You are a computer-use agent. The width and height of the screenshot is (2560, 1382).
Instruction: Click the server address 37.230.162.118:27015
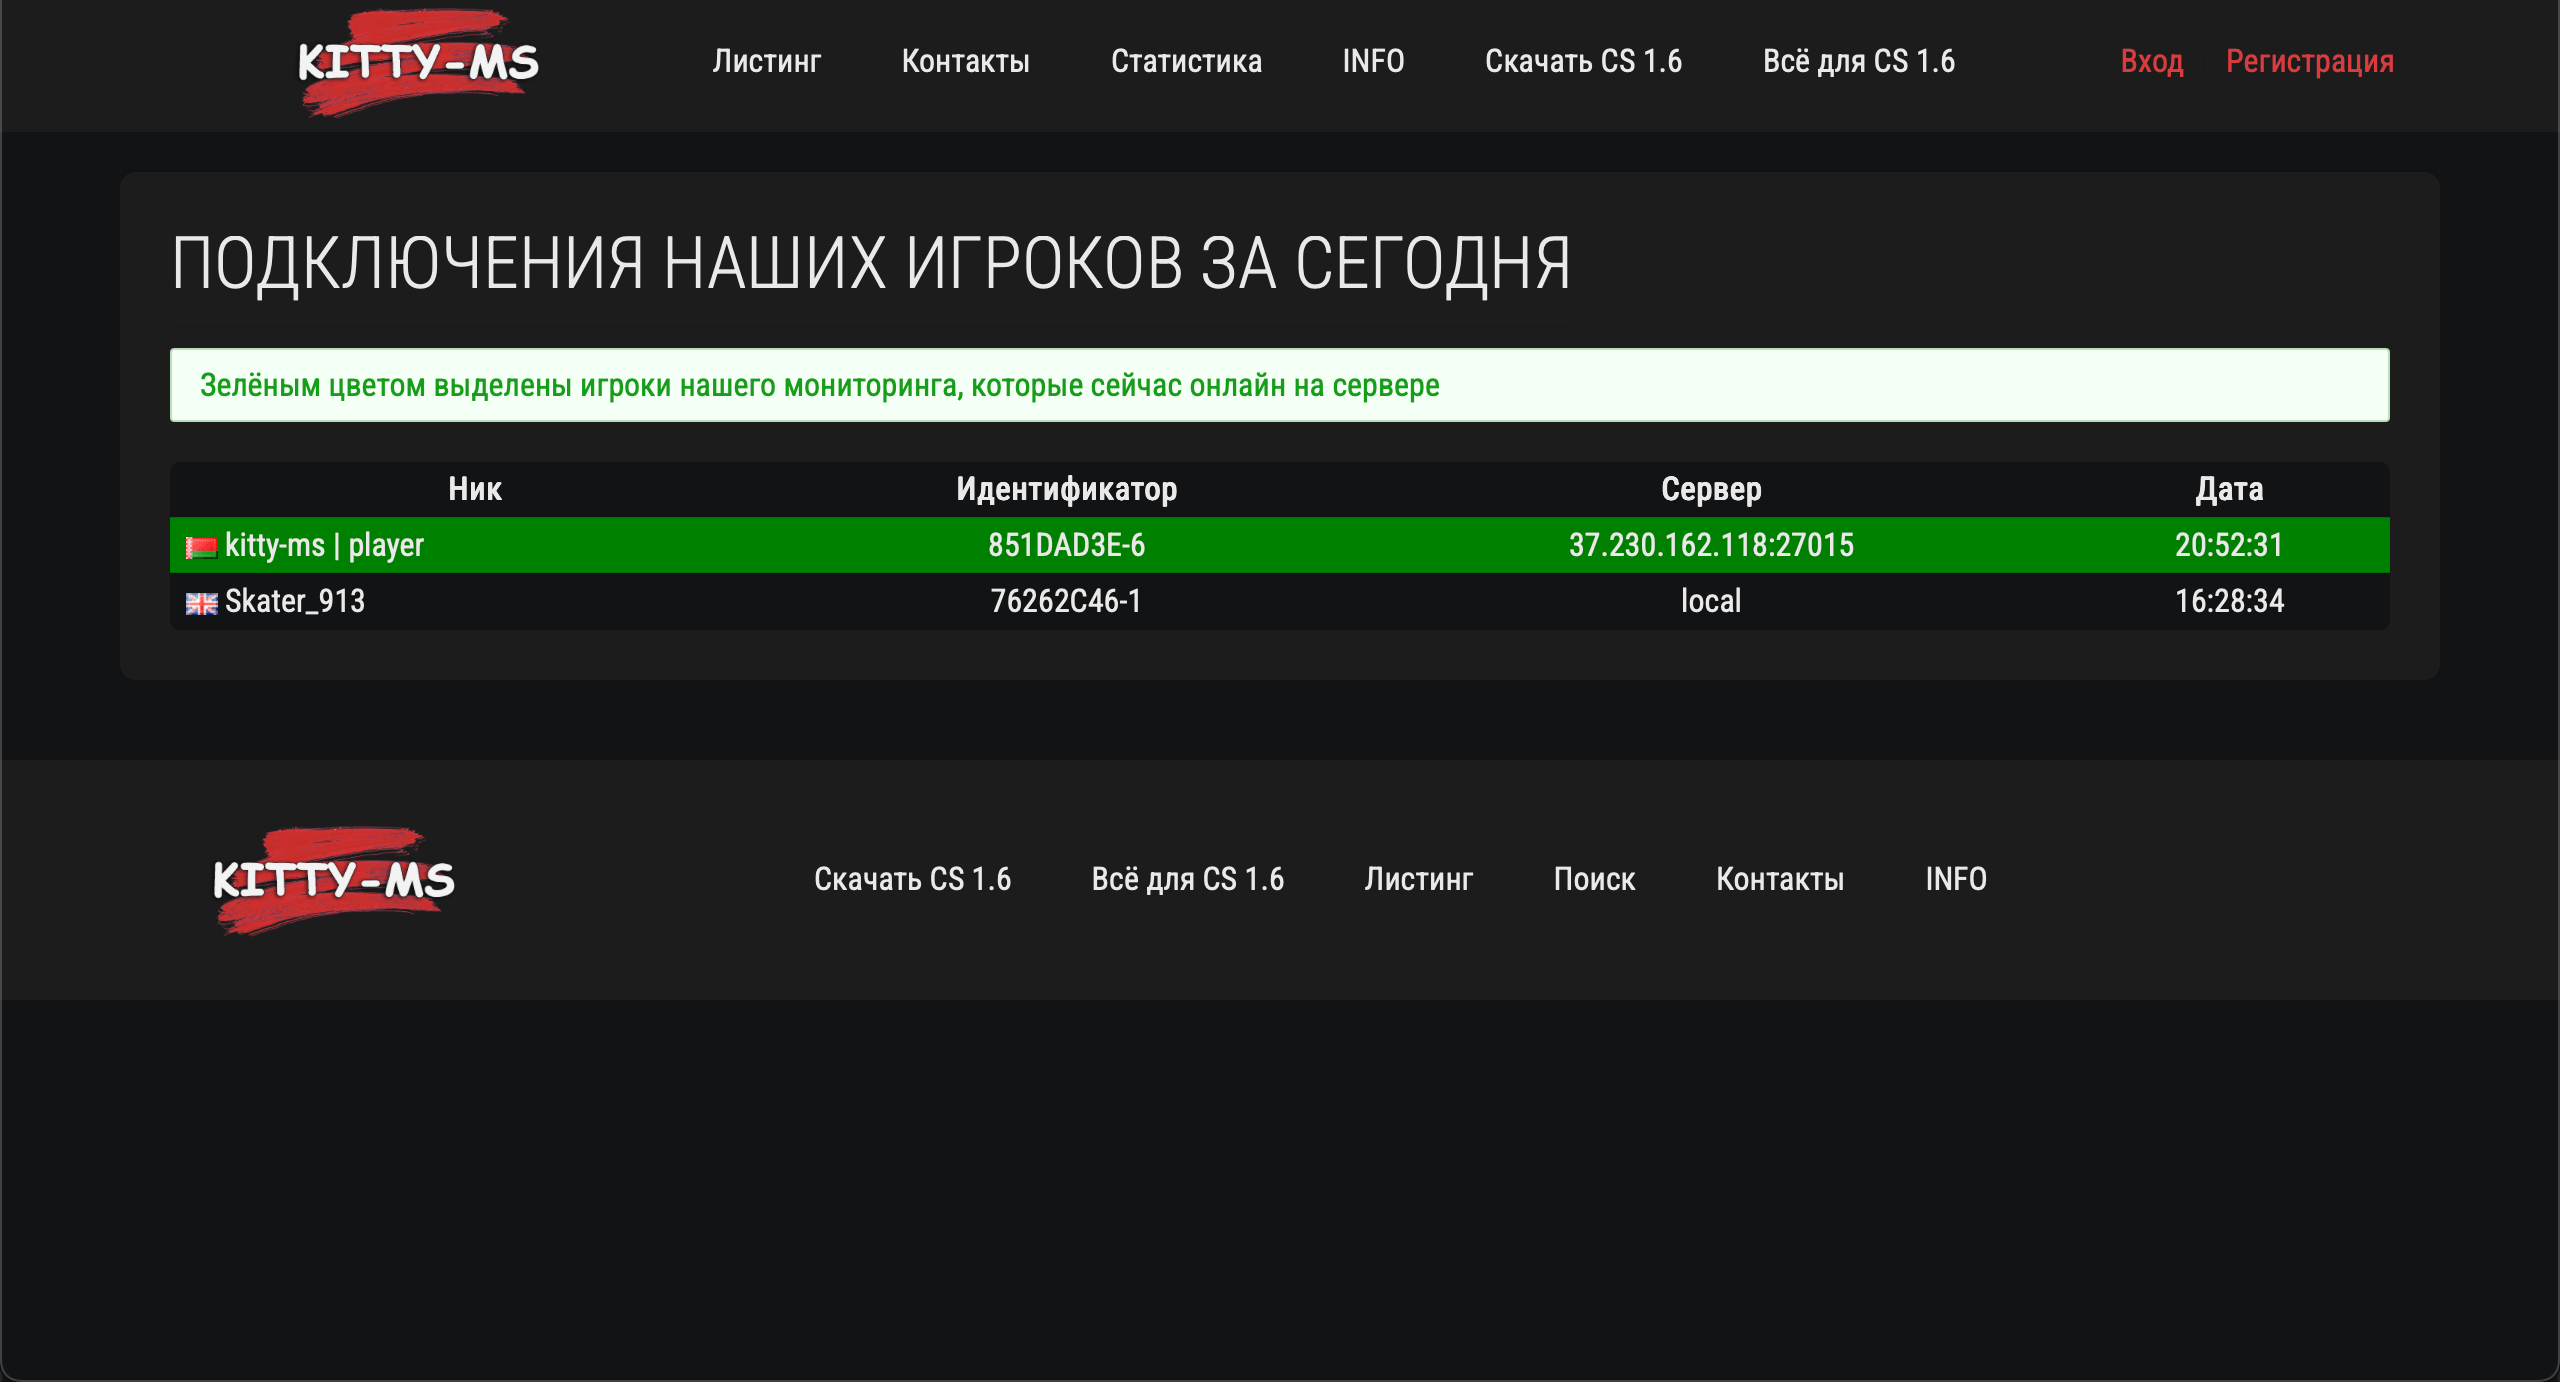[1710, 546]
